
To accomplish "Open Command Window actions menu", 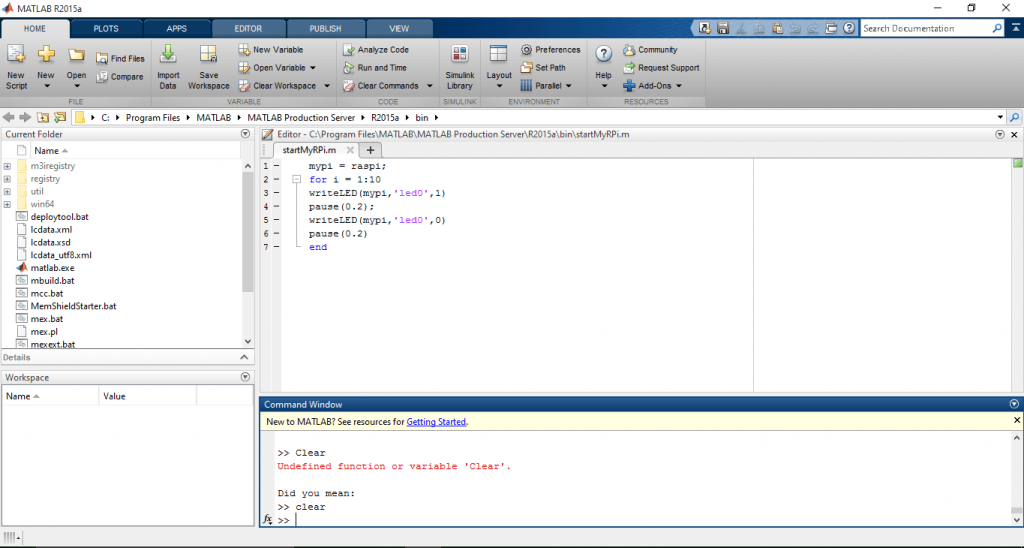I will pyautogui.click(x=1014, y=404).
